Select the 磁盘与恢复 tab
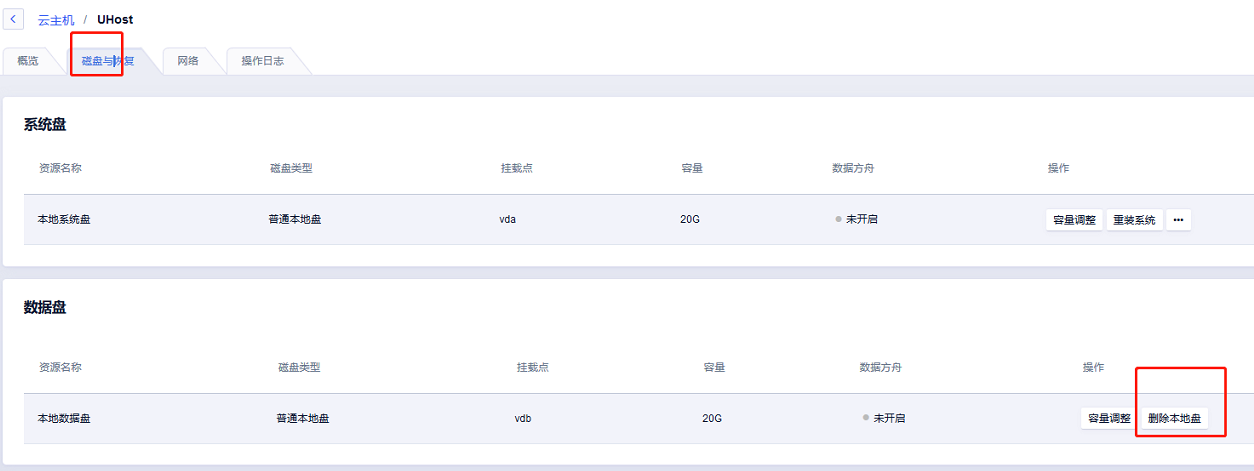Screen dimensions: 1254x471 click(107, 61)
